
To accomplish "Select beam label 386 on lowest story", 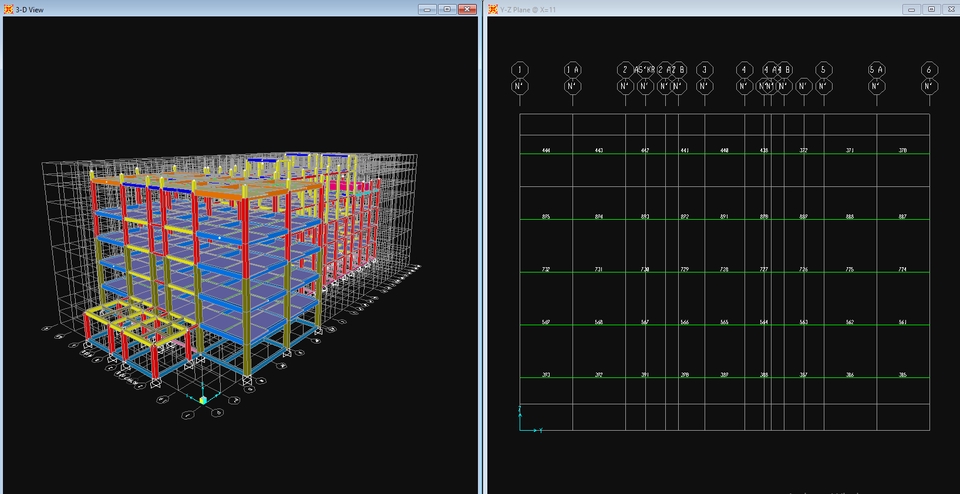I will pyautogui.click(x=850, y=375).
